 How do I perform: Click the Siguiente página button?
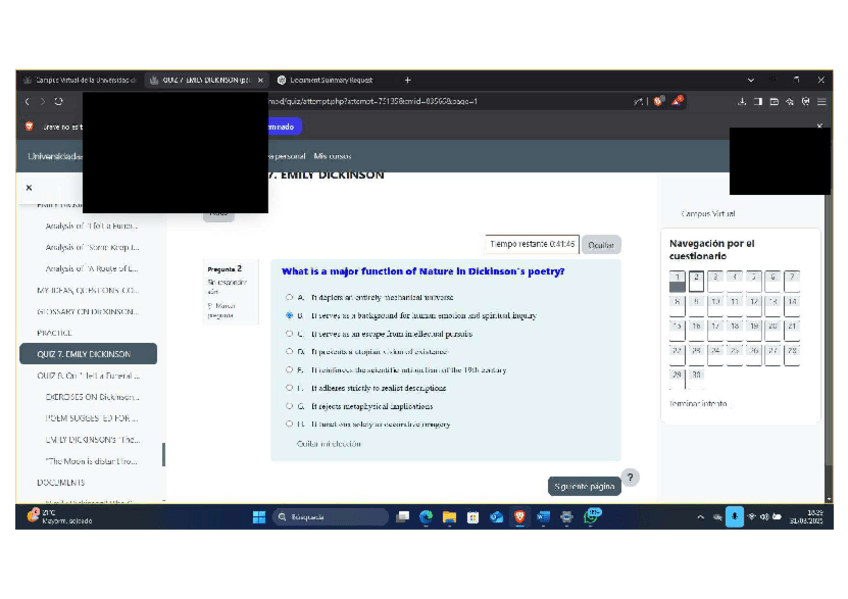click(585, 487)
